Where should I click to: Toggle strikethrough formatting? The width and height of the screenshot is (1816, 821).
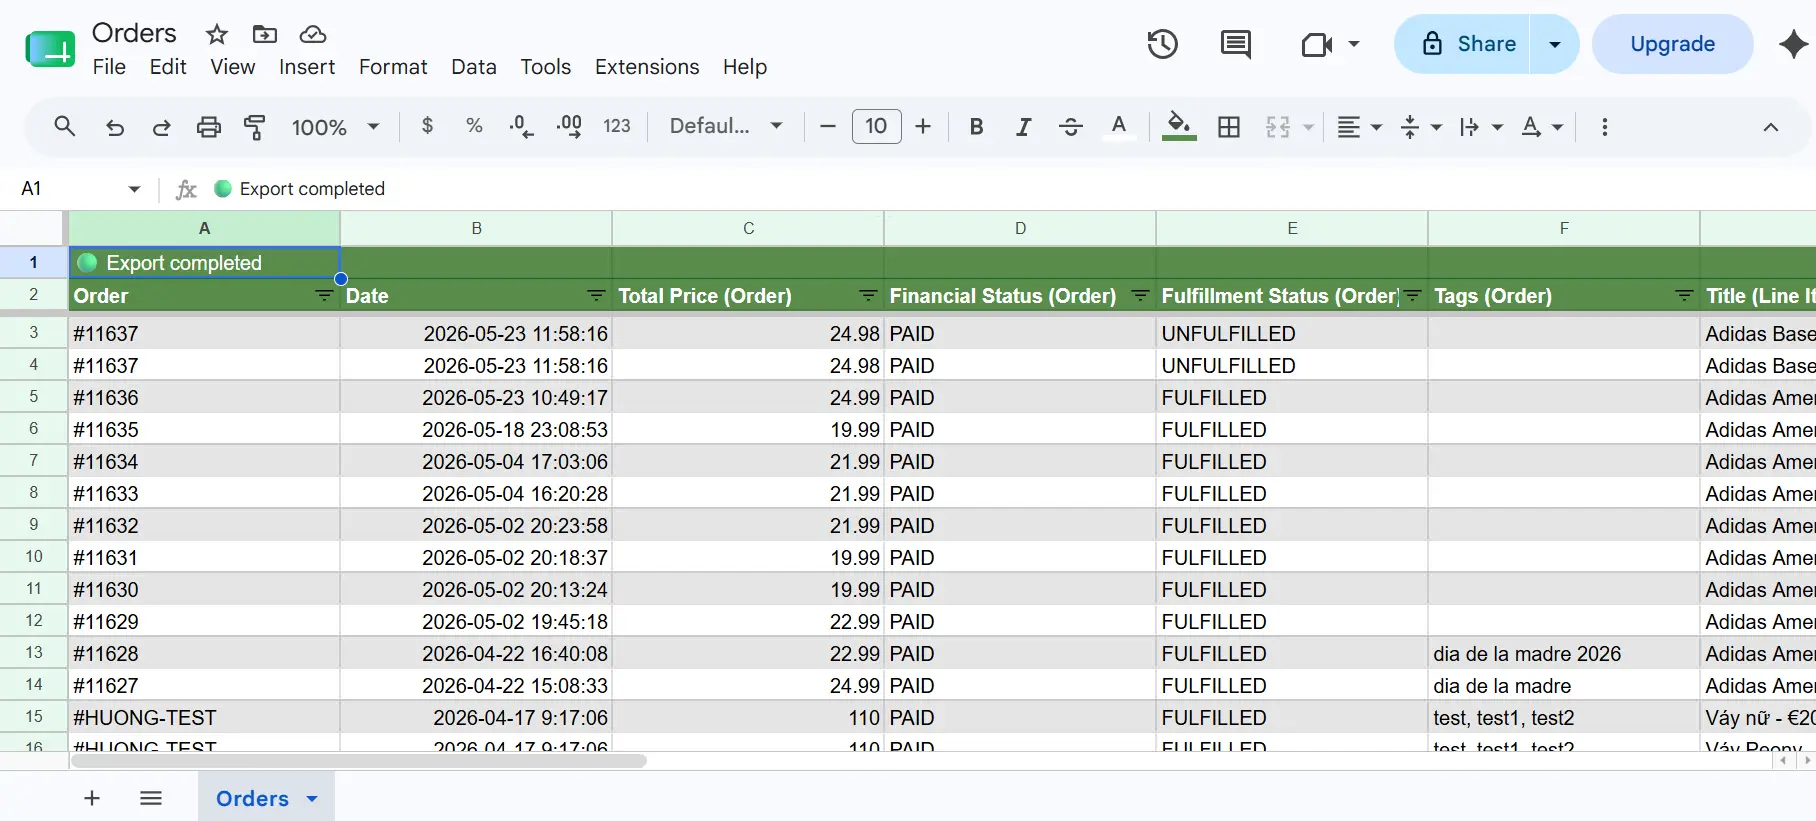point(1070,127)
